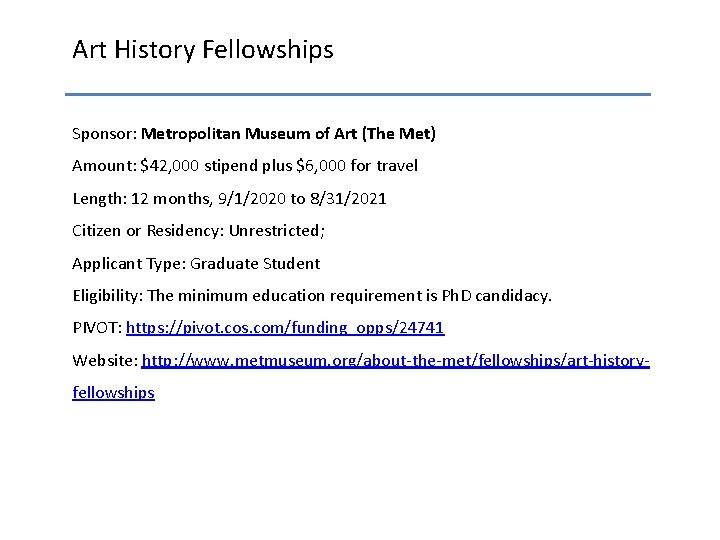Viewport: 720px width, 540px height.
Task: Click the "$42,000" stipend amount
Action: pos(170,165)
